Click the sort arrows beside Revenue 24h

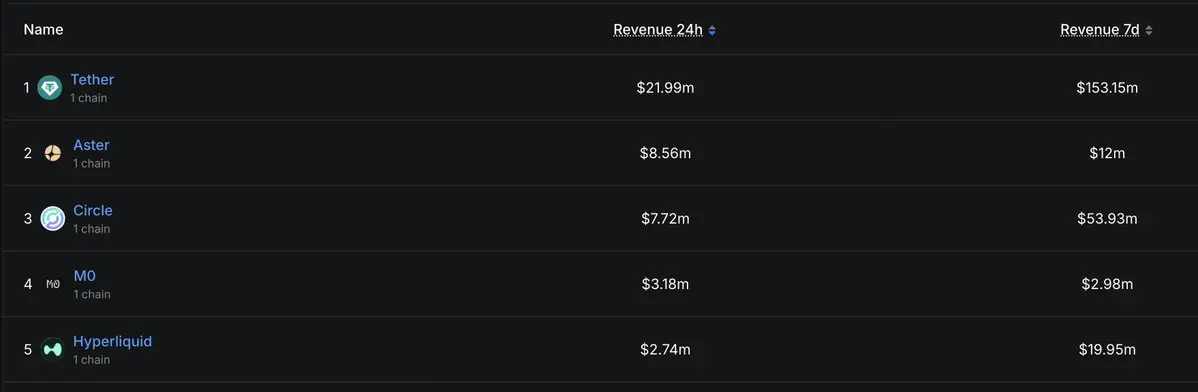click(x=712, y=31)
